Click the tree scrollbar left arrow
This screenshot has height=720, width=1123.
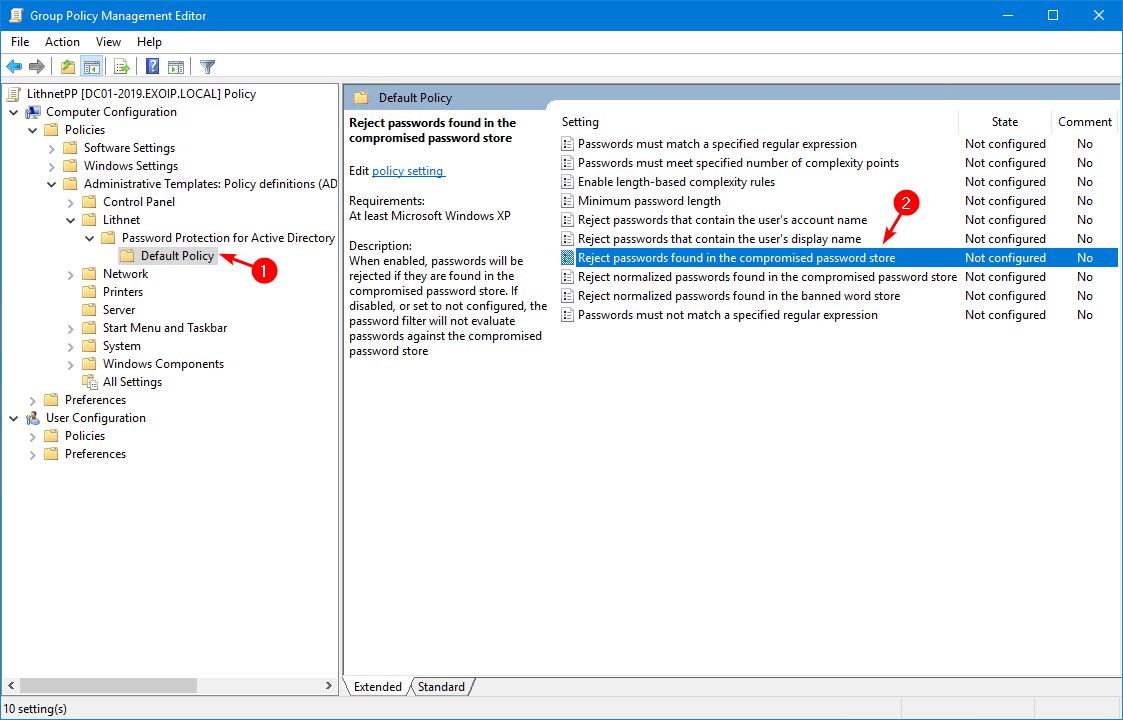coord(10,686)
